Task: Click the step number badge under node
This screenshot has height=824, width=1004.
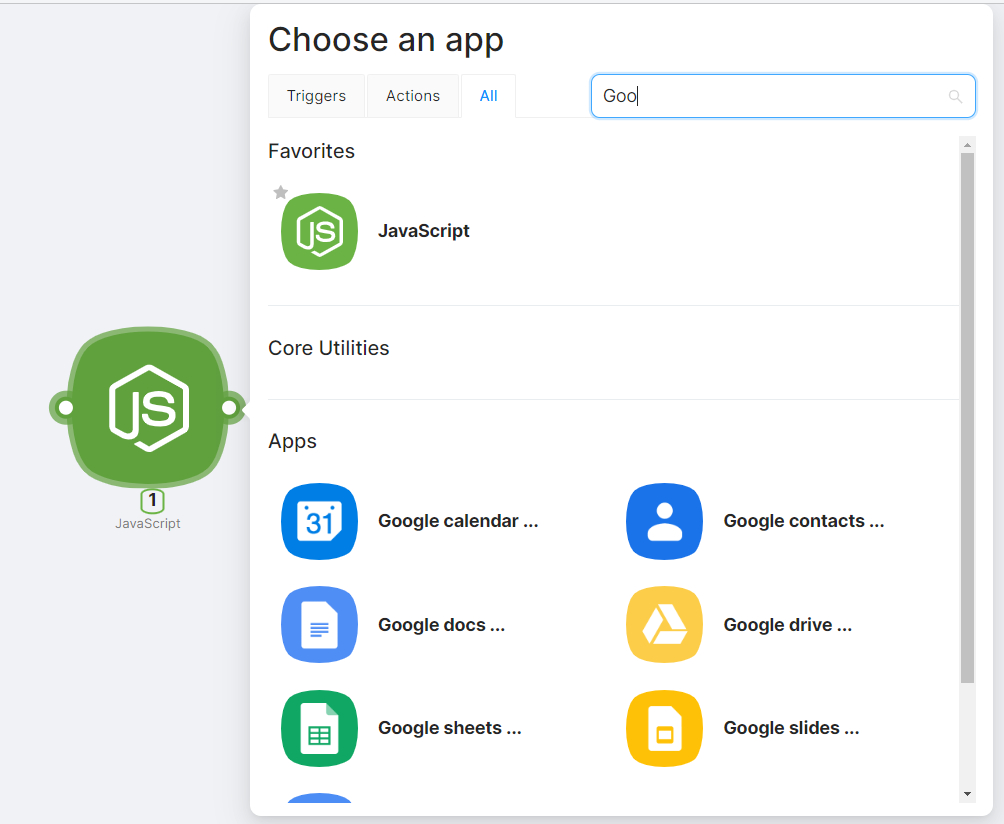Action: tap(152, 501)
